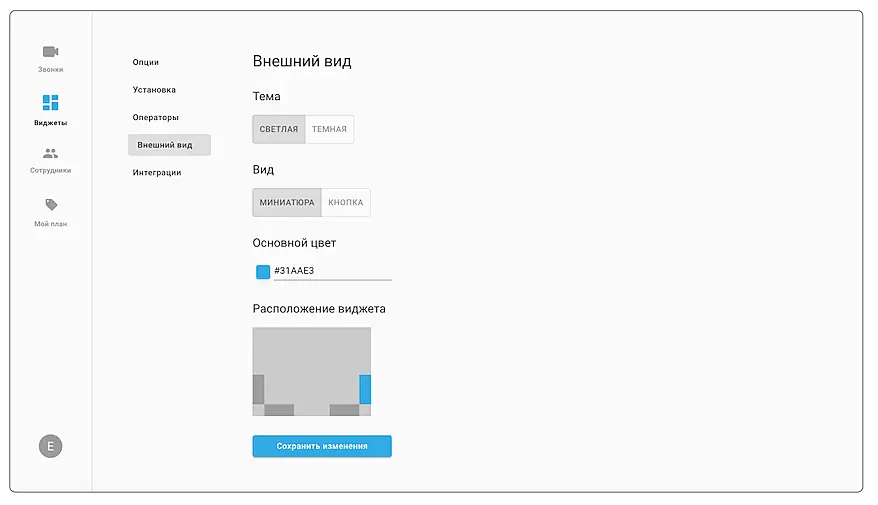
Task: Switch widget view to КНОПКА
Action: [x=346, y=203]
